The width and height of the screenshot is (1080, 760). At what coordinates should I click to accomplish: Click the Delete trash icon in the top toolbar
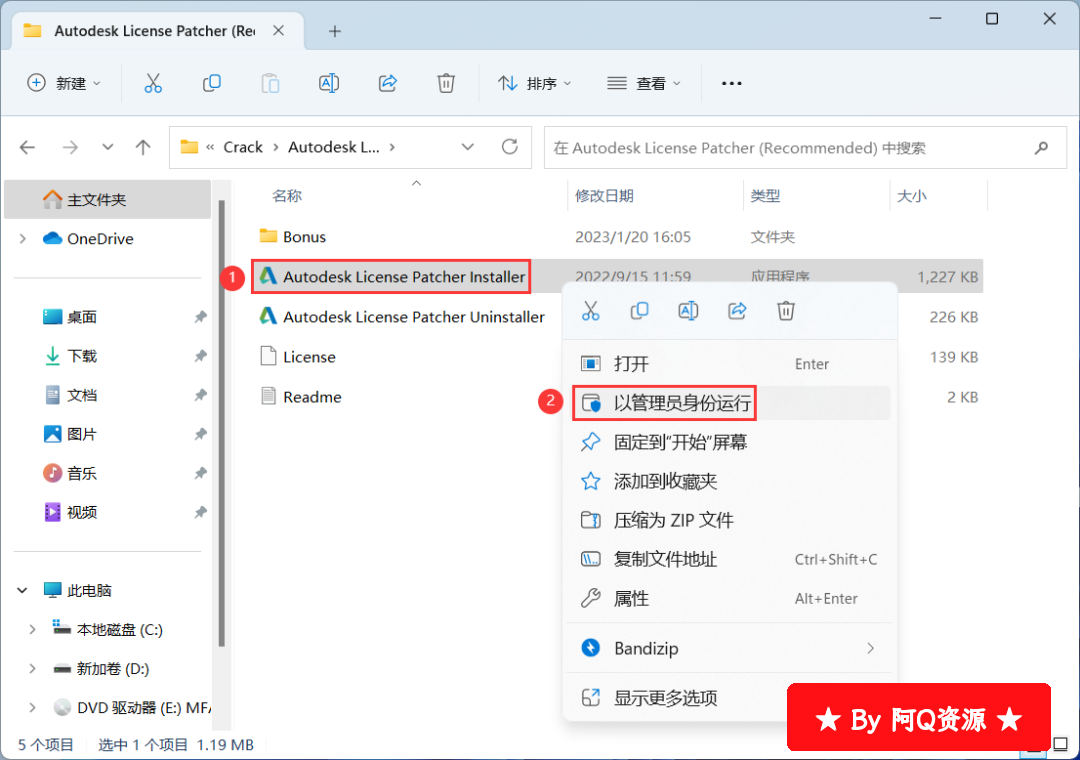coord(446,83)
